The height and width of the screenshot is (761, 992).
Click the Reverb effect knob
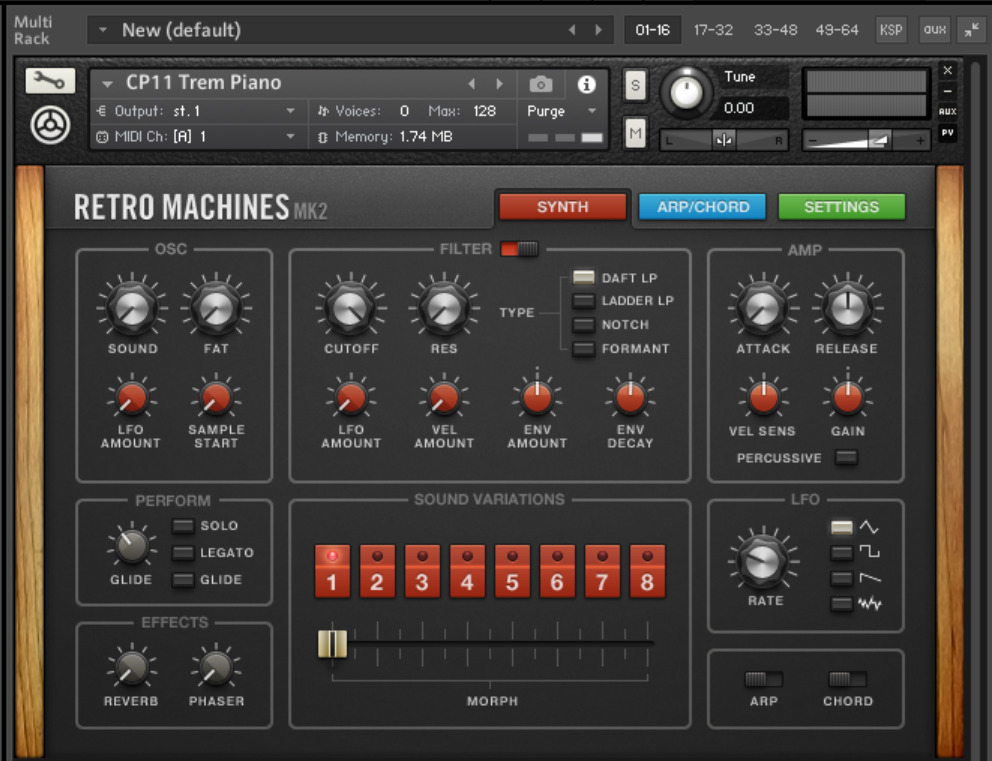[x=132, y=668]
